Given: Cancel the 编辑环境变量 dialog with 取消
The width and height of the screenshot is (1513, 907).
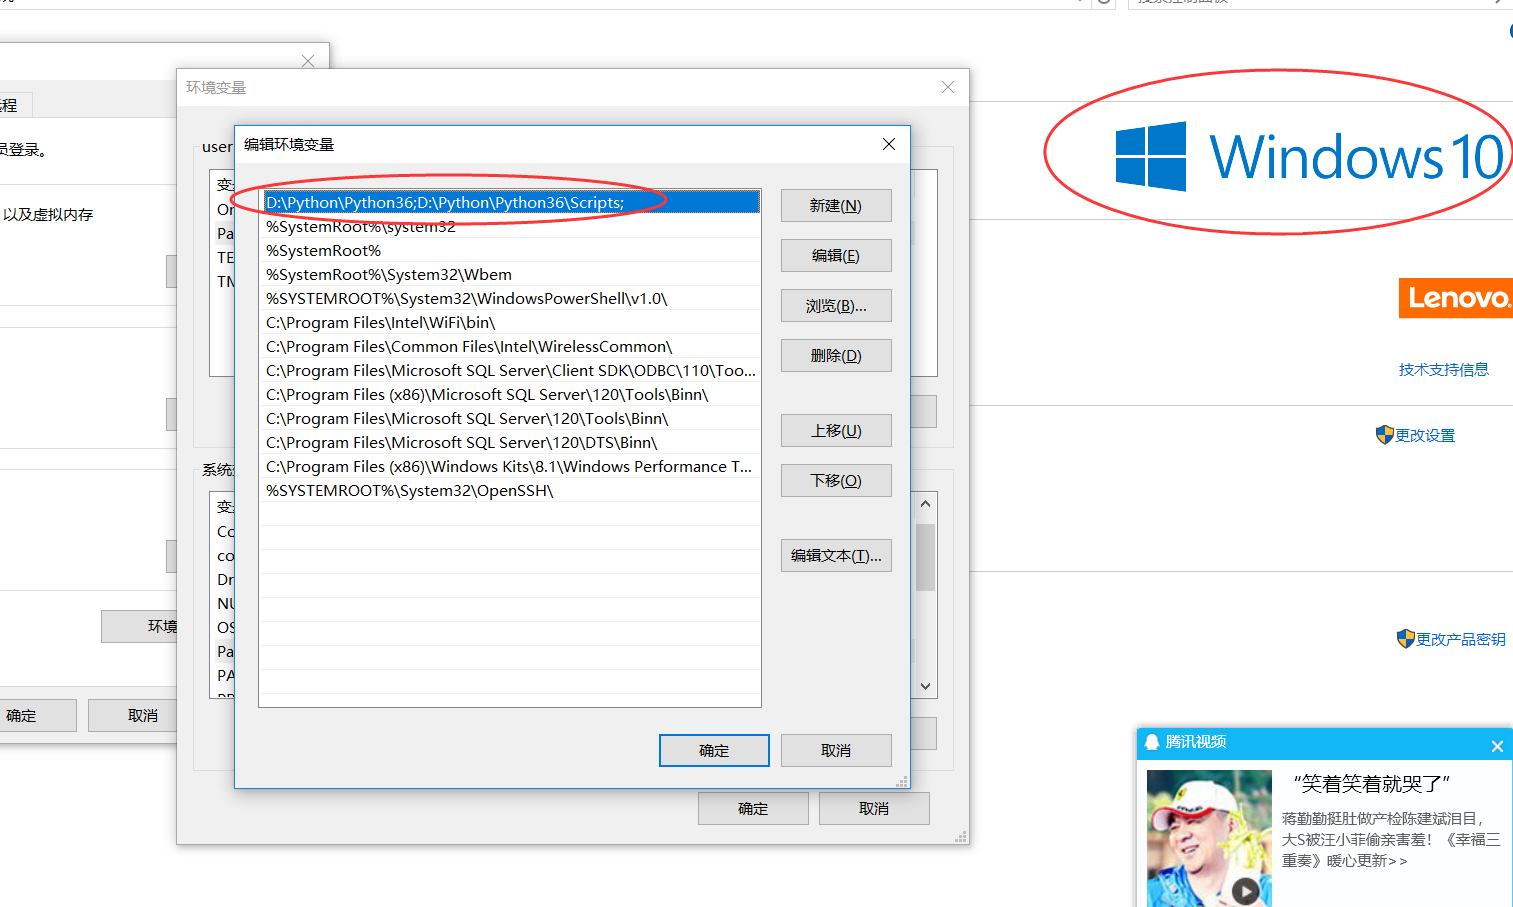Looking at the screenshot, I should (x=836, y=751).
